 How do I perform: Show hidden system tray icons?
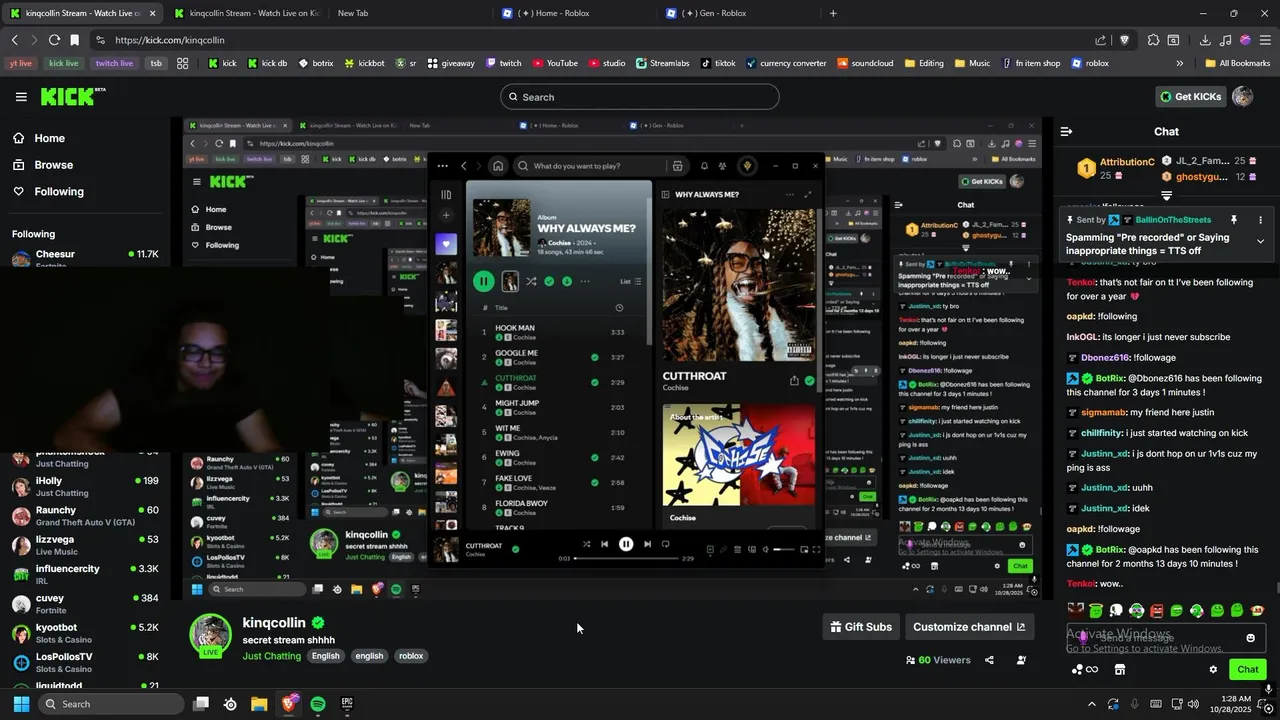pos(1091,704)
